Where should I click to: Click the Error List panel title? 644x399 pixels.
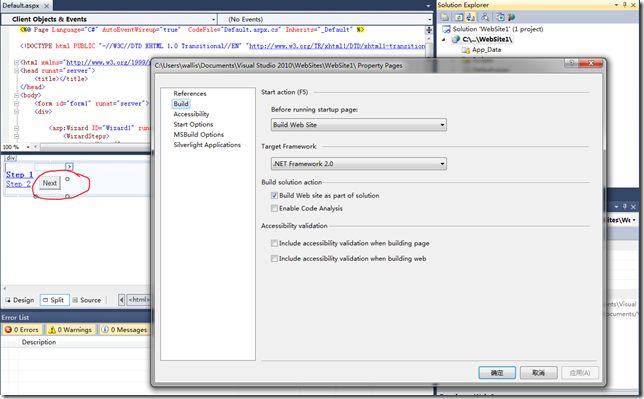click(x=15, y=318)
